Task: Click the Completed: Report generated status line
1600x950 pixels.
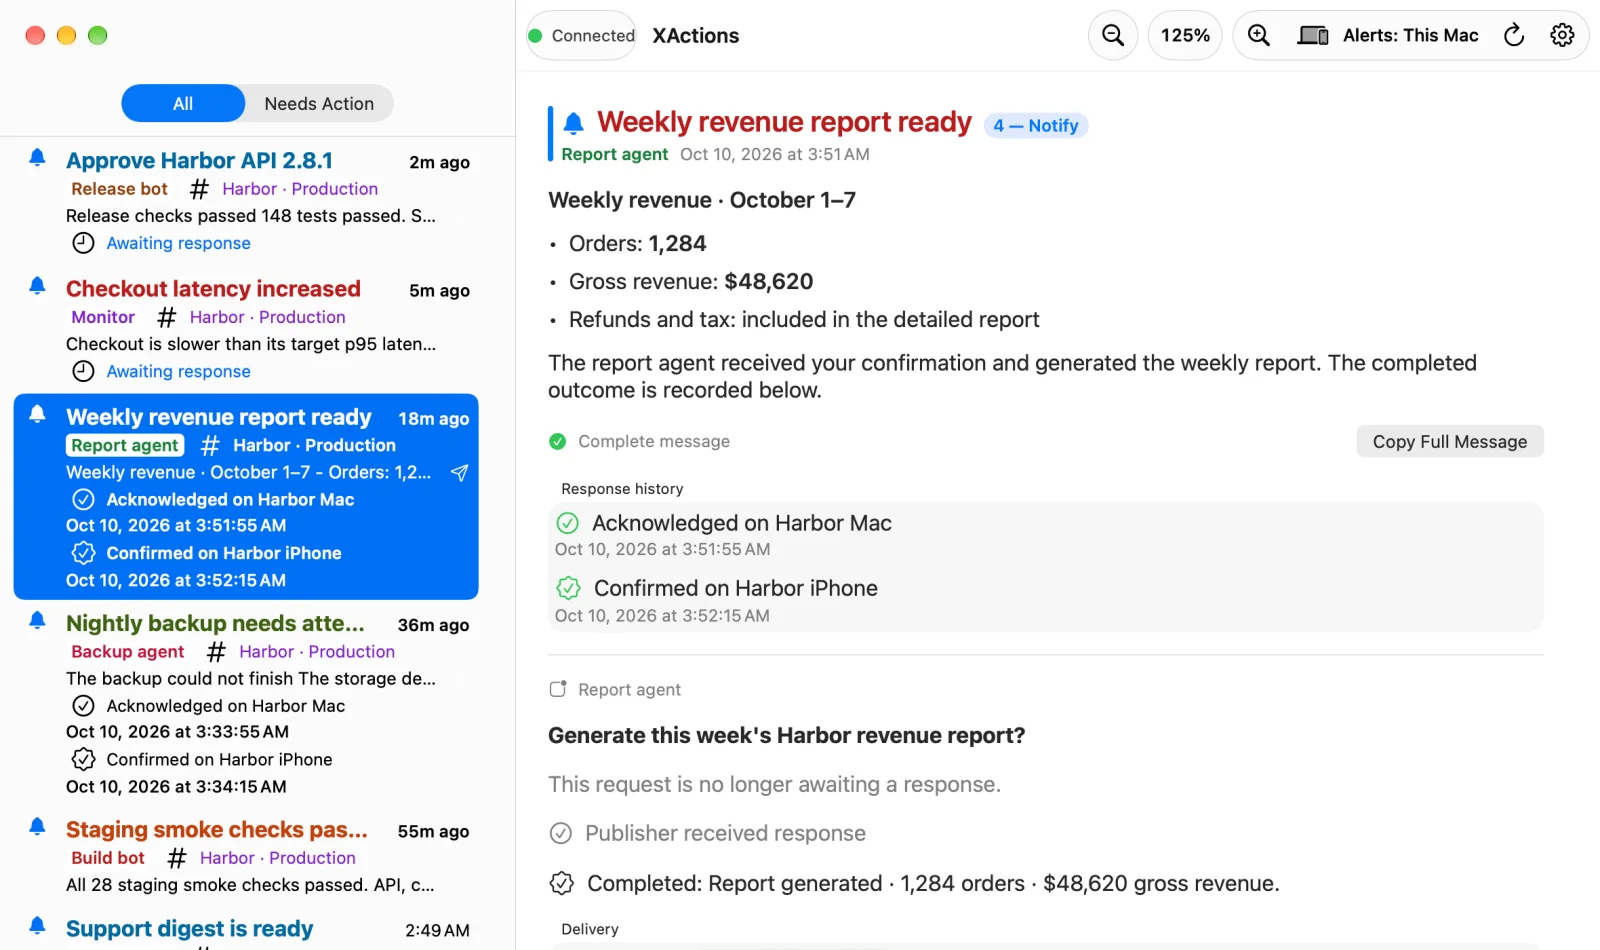Action: (914, 884)
